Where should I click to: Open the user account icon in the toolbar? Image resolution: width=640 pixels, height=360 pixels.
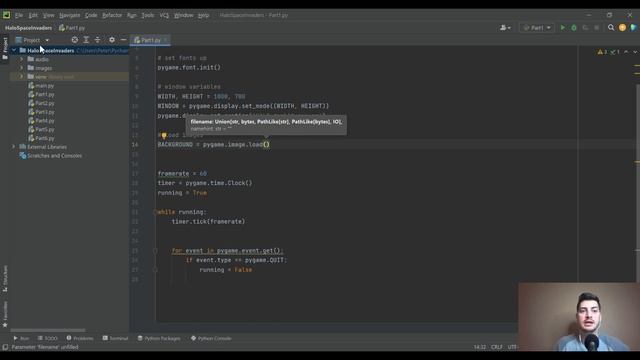pyautogui.click(x=505, y=28)
